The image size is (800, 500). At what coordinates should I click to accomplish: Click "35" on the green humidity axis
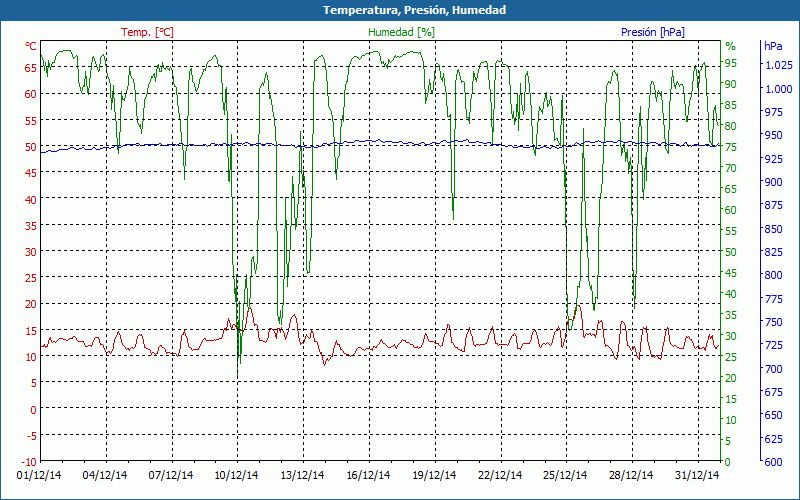point(731,315)
